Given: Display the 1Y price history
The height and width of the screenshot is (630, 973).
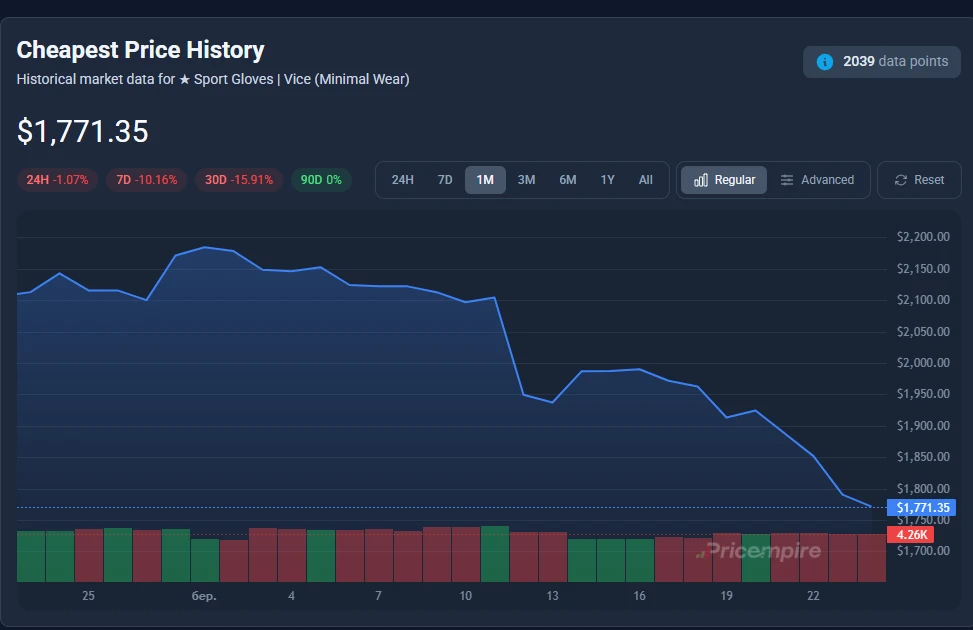Looking at the screenshot, I should (x=607, y=180).
